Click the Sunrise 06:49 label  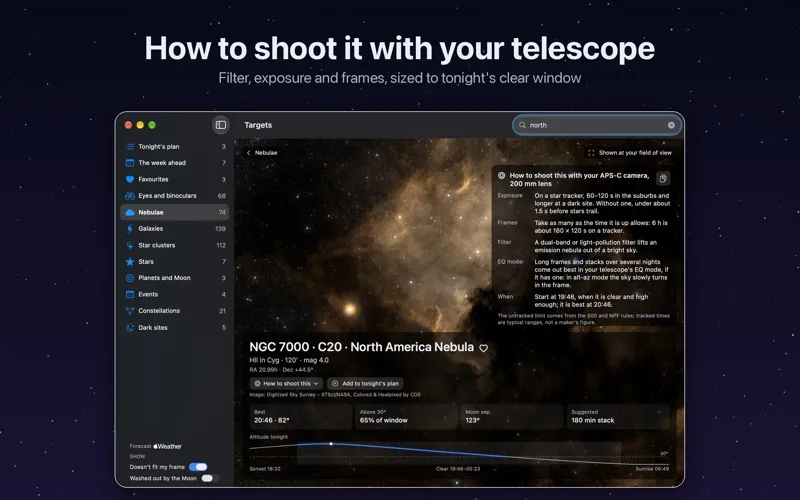(x=652, y=469)
